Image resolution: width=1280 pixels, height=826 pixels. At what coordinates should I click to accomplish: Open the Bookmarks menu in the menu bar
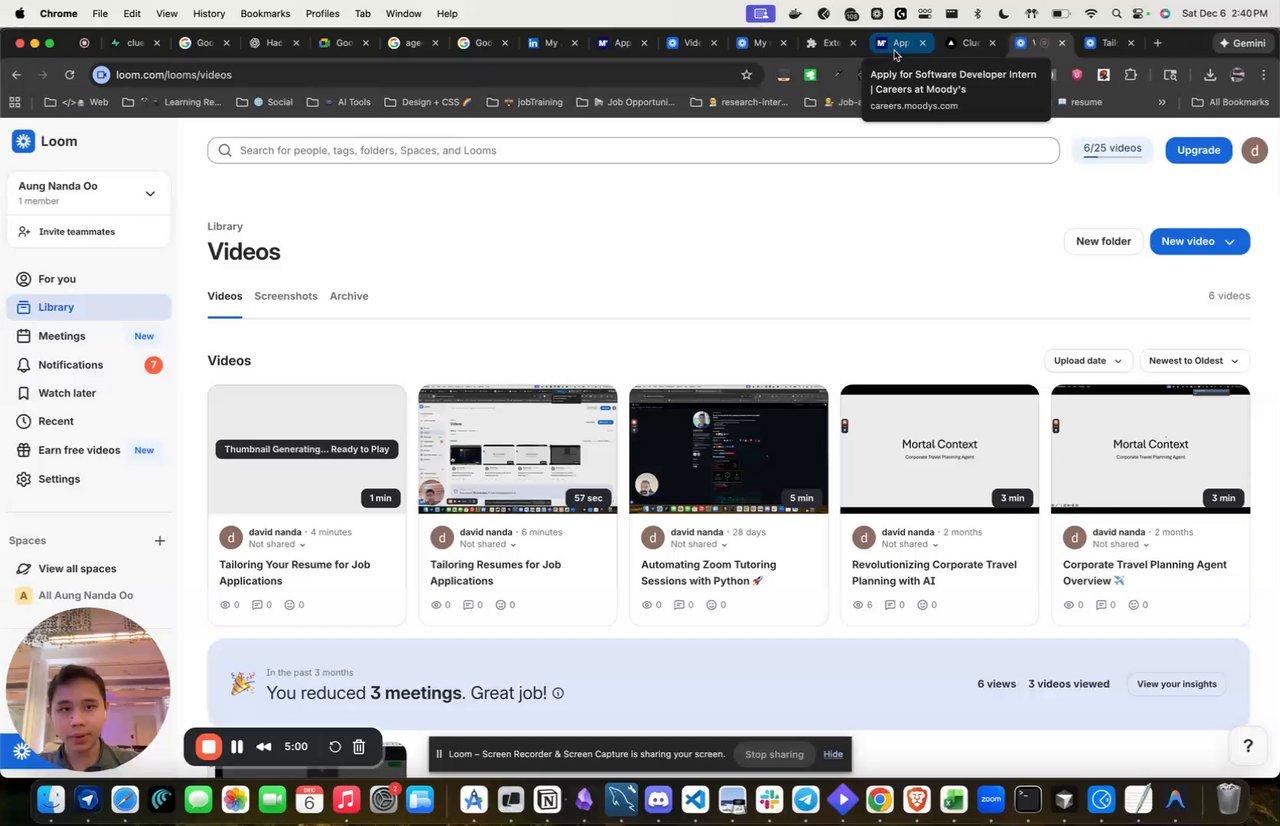tap(265, 13)
